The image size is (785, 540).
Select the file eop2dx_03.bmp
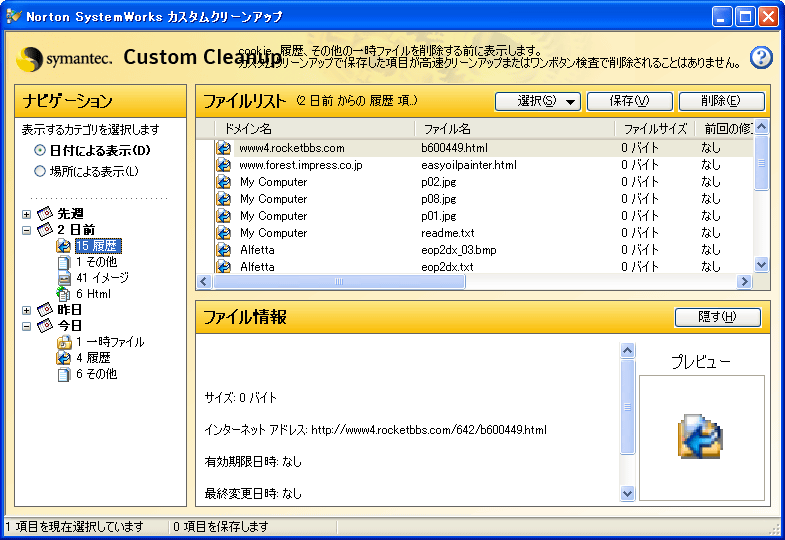tap(459, 250)
